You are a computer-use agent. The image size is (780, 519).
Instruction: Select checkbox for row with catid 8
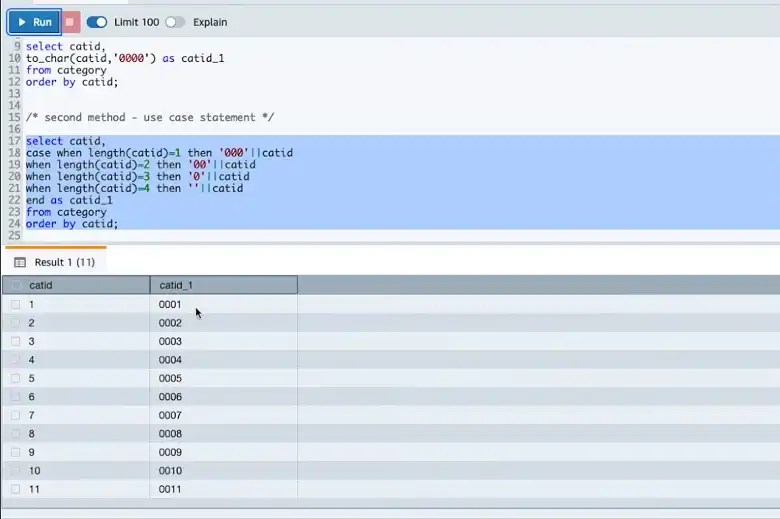click(15, 433)
